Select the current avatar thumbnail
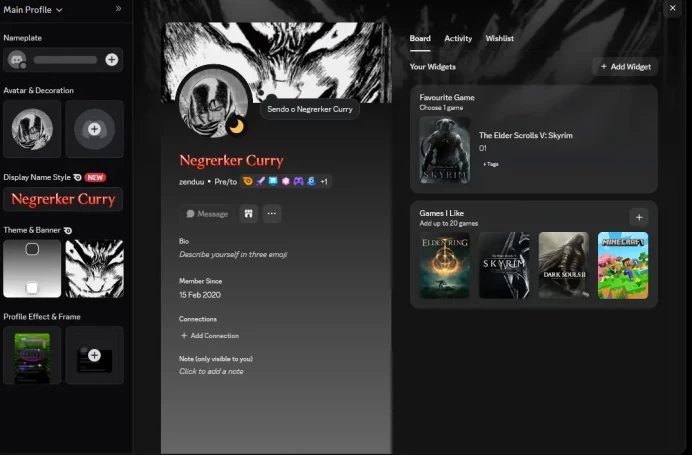 32,129
